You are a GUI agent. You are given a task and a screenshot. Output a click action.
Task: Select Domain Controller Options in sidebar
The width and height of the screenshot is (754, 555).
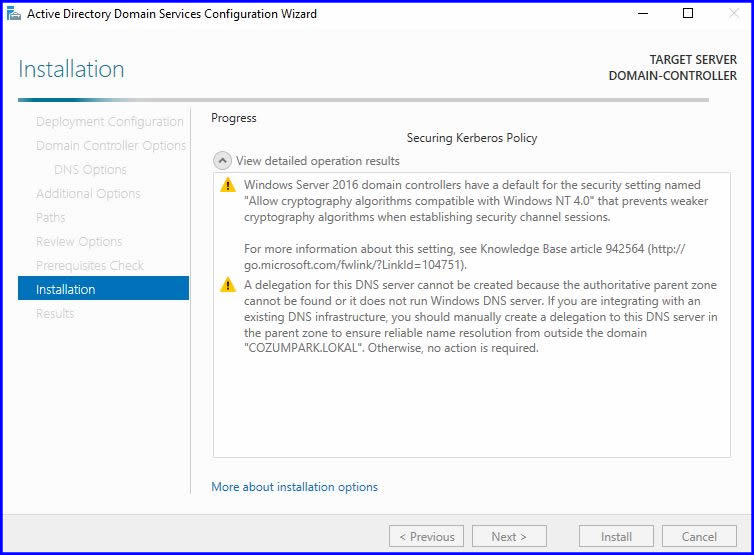coord(110,146)
